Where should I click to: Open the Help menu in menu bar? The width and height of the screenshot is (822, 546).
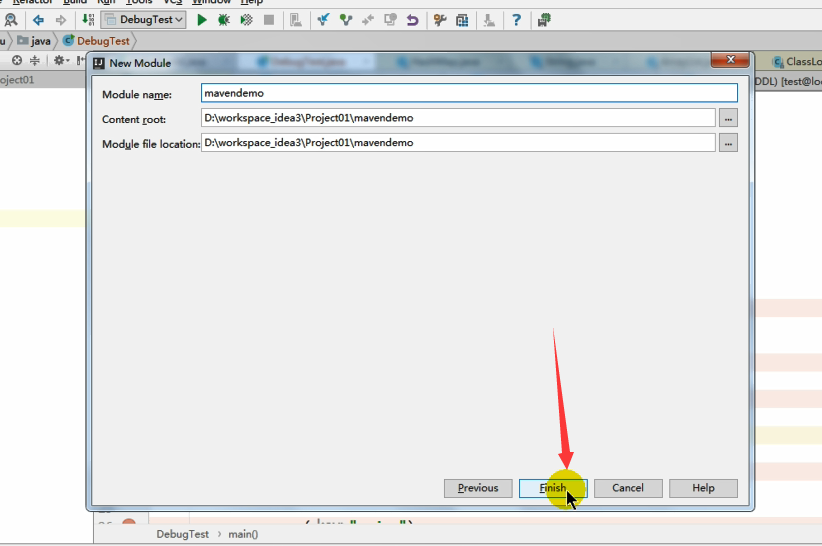point(252,2)
